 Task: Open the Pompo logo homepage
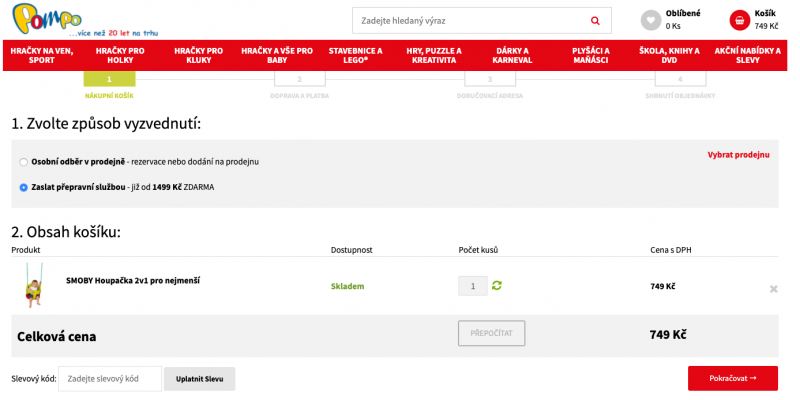tap(47, 17)
